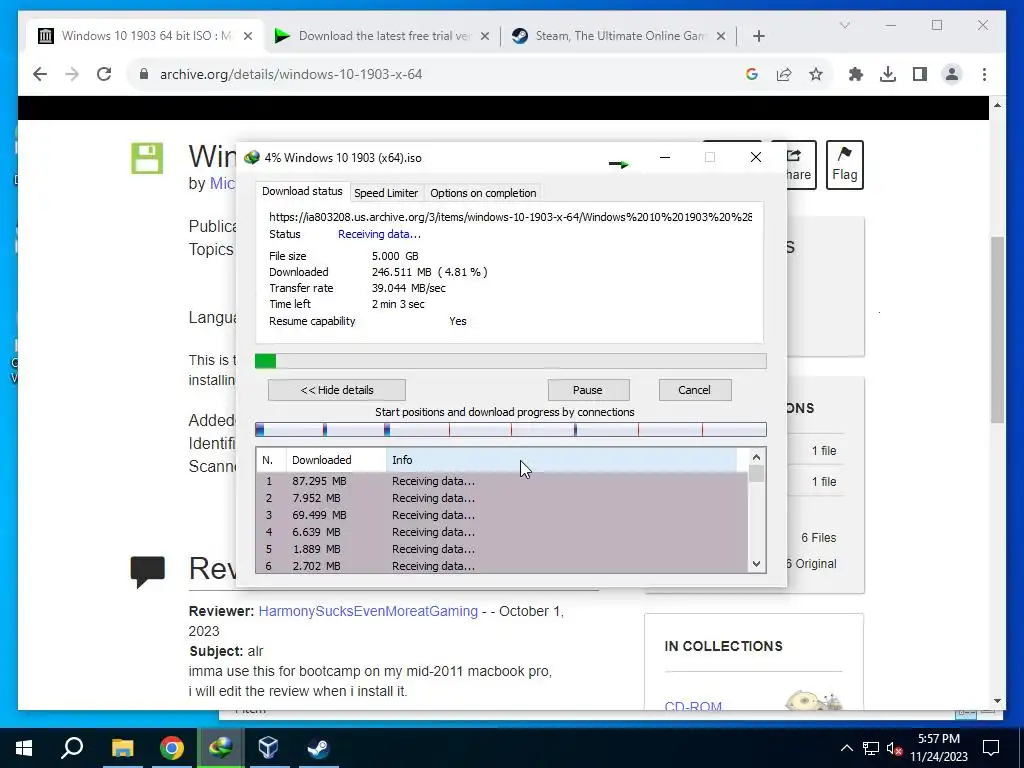This screenshot has width=1024, height=768.
Task: Open VirtualBox from taskbar
Action: coord(268,748)
